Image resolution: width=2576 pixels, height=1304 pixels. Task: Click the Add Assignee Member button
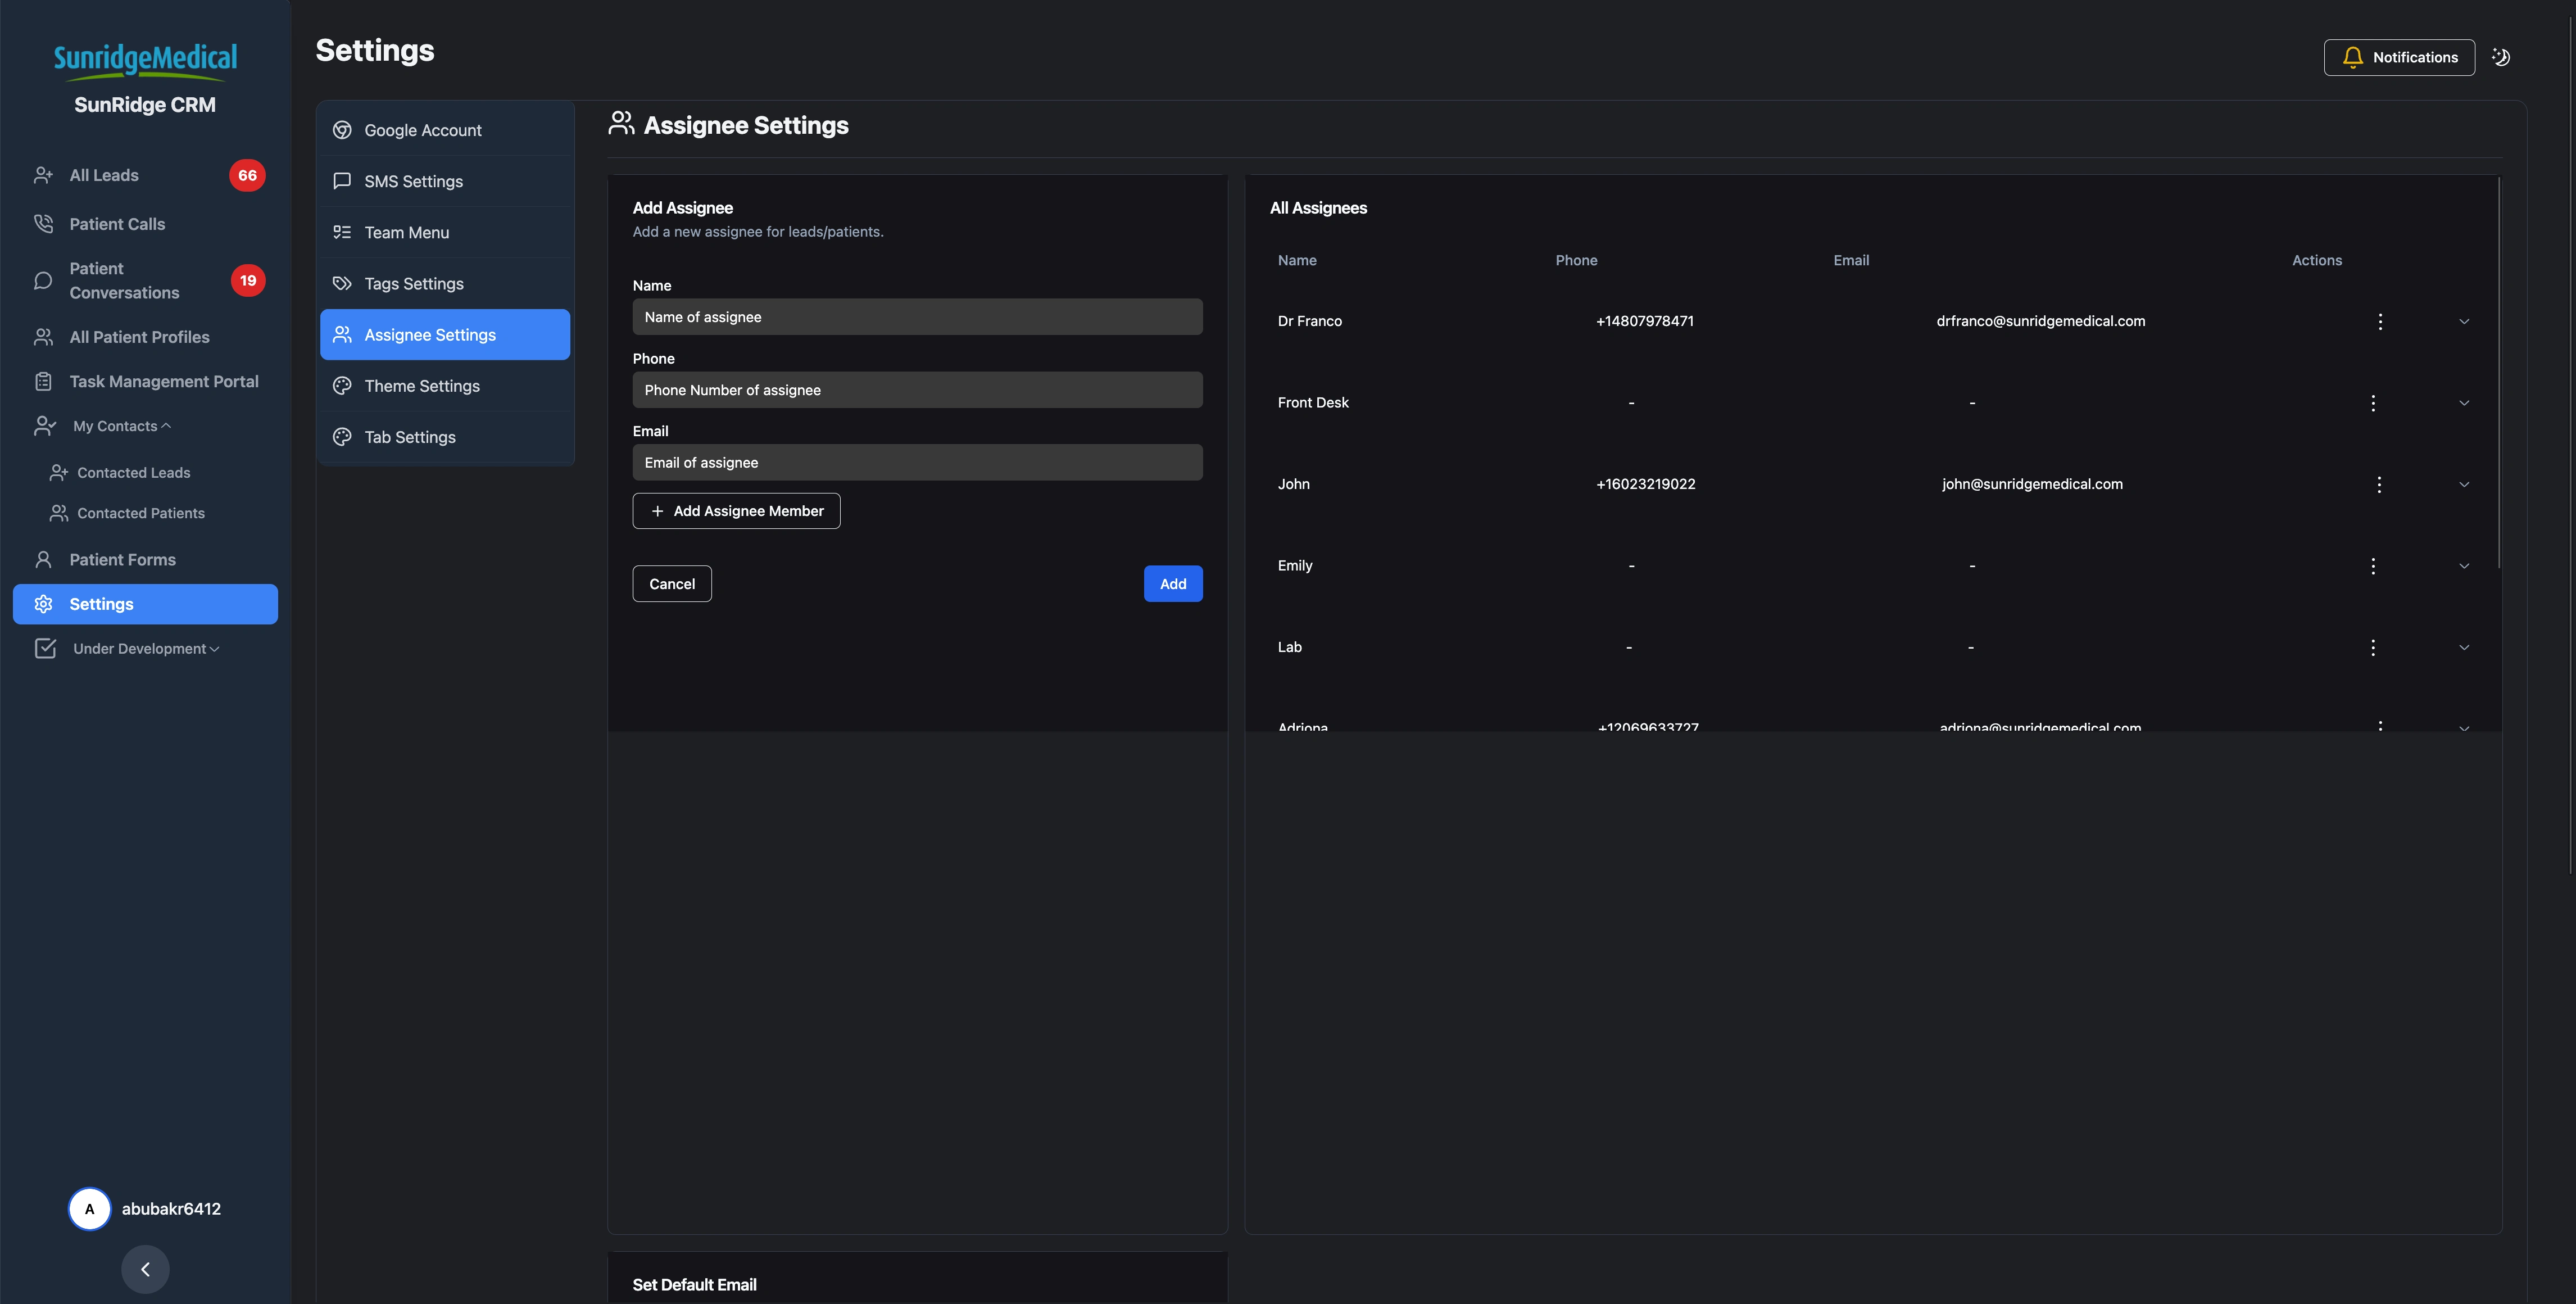coord(736,511)
